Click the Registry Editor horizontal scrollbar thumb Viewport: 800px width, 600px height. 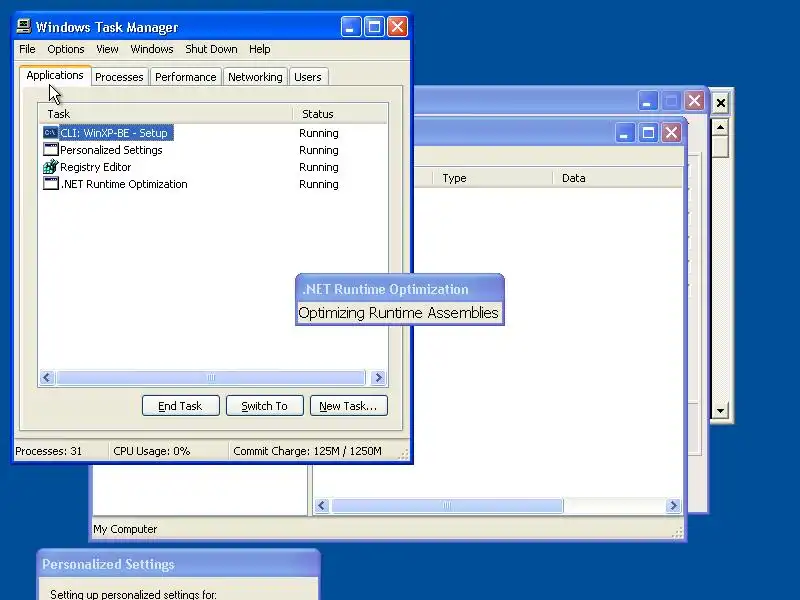(x=447, y=506)
